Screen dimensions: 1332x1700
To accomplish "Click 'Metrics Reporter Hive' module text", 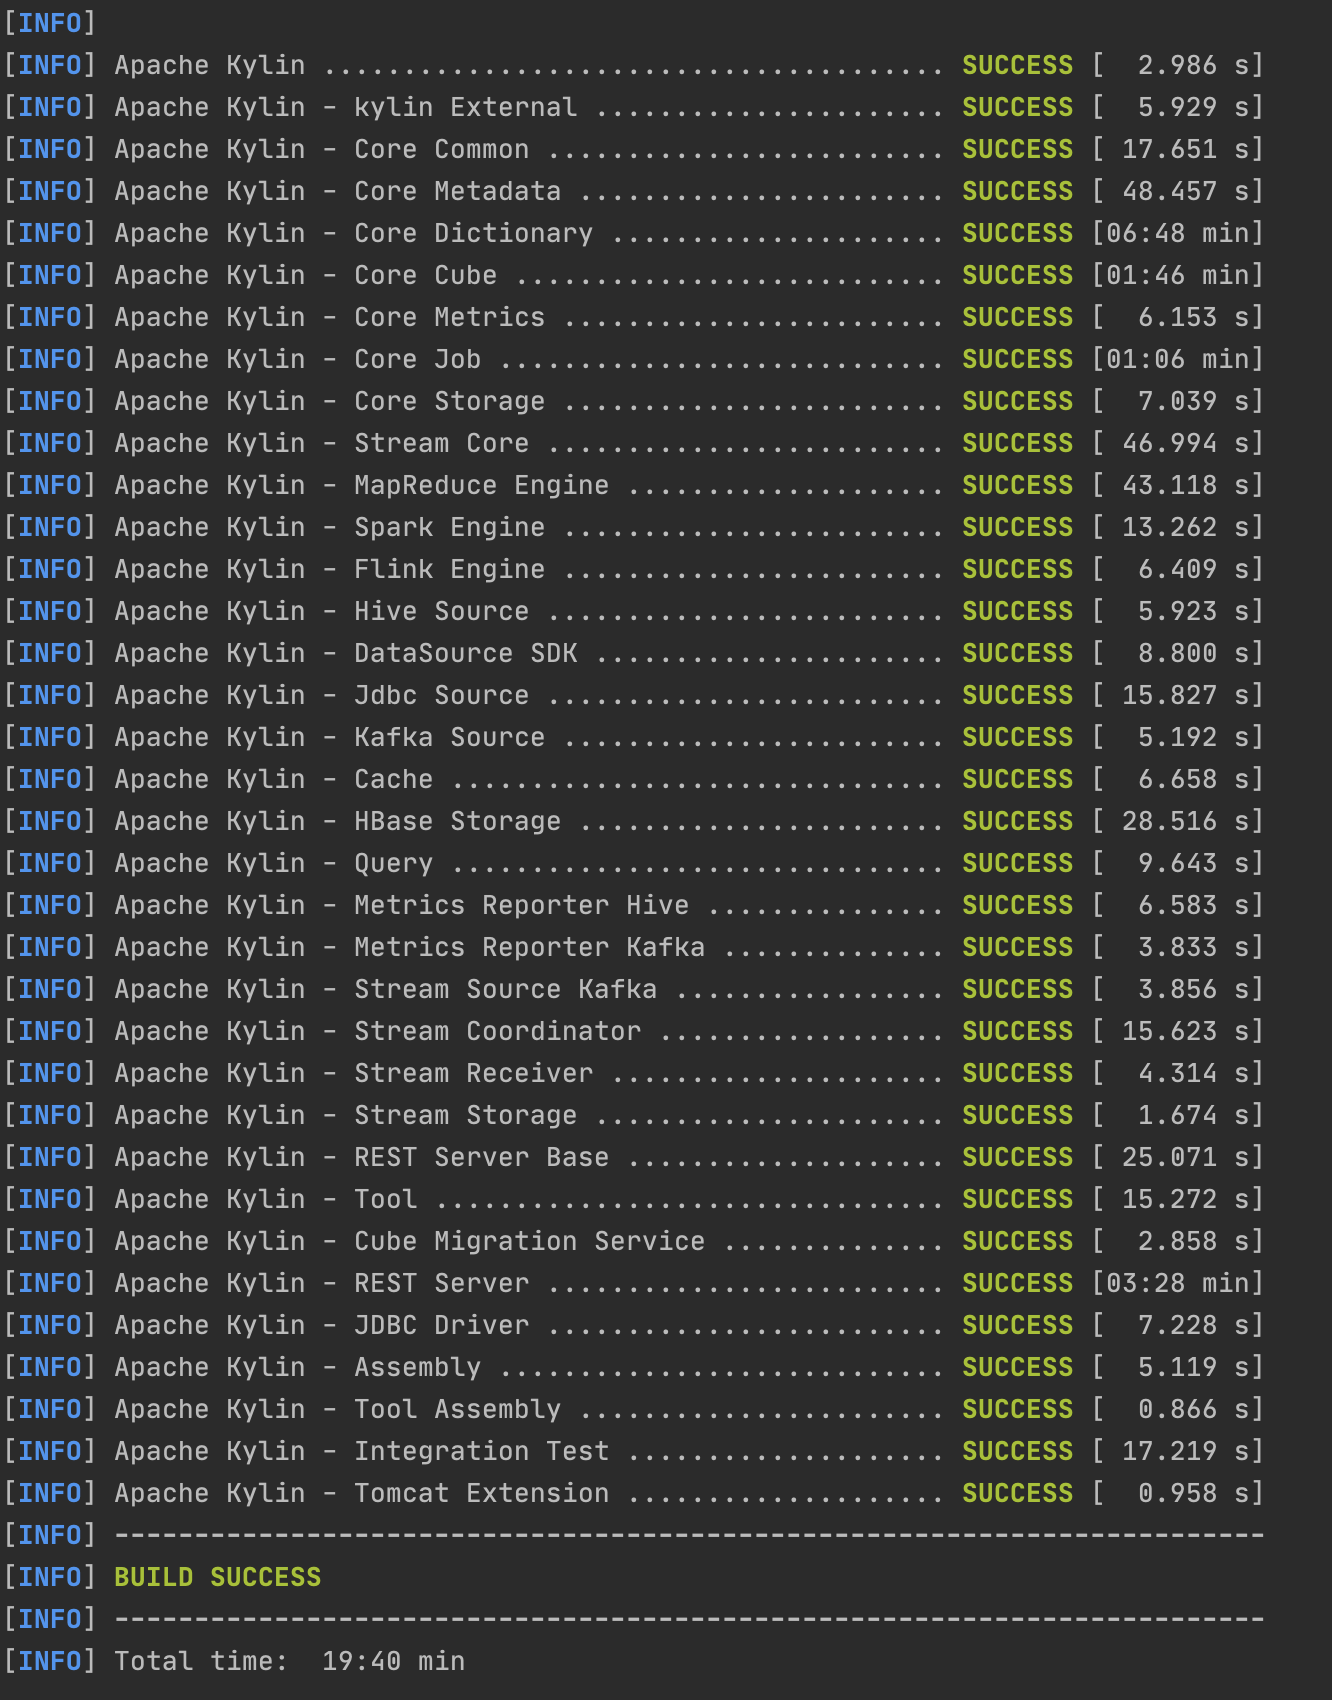I will click(x=521, y=905).
